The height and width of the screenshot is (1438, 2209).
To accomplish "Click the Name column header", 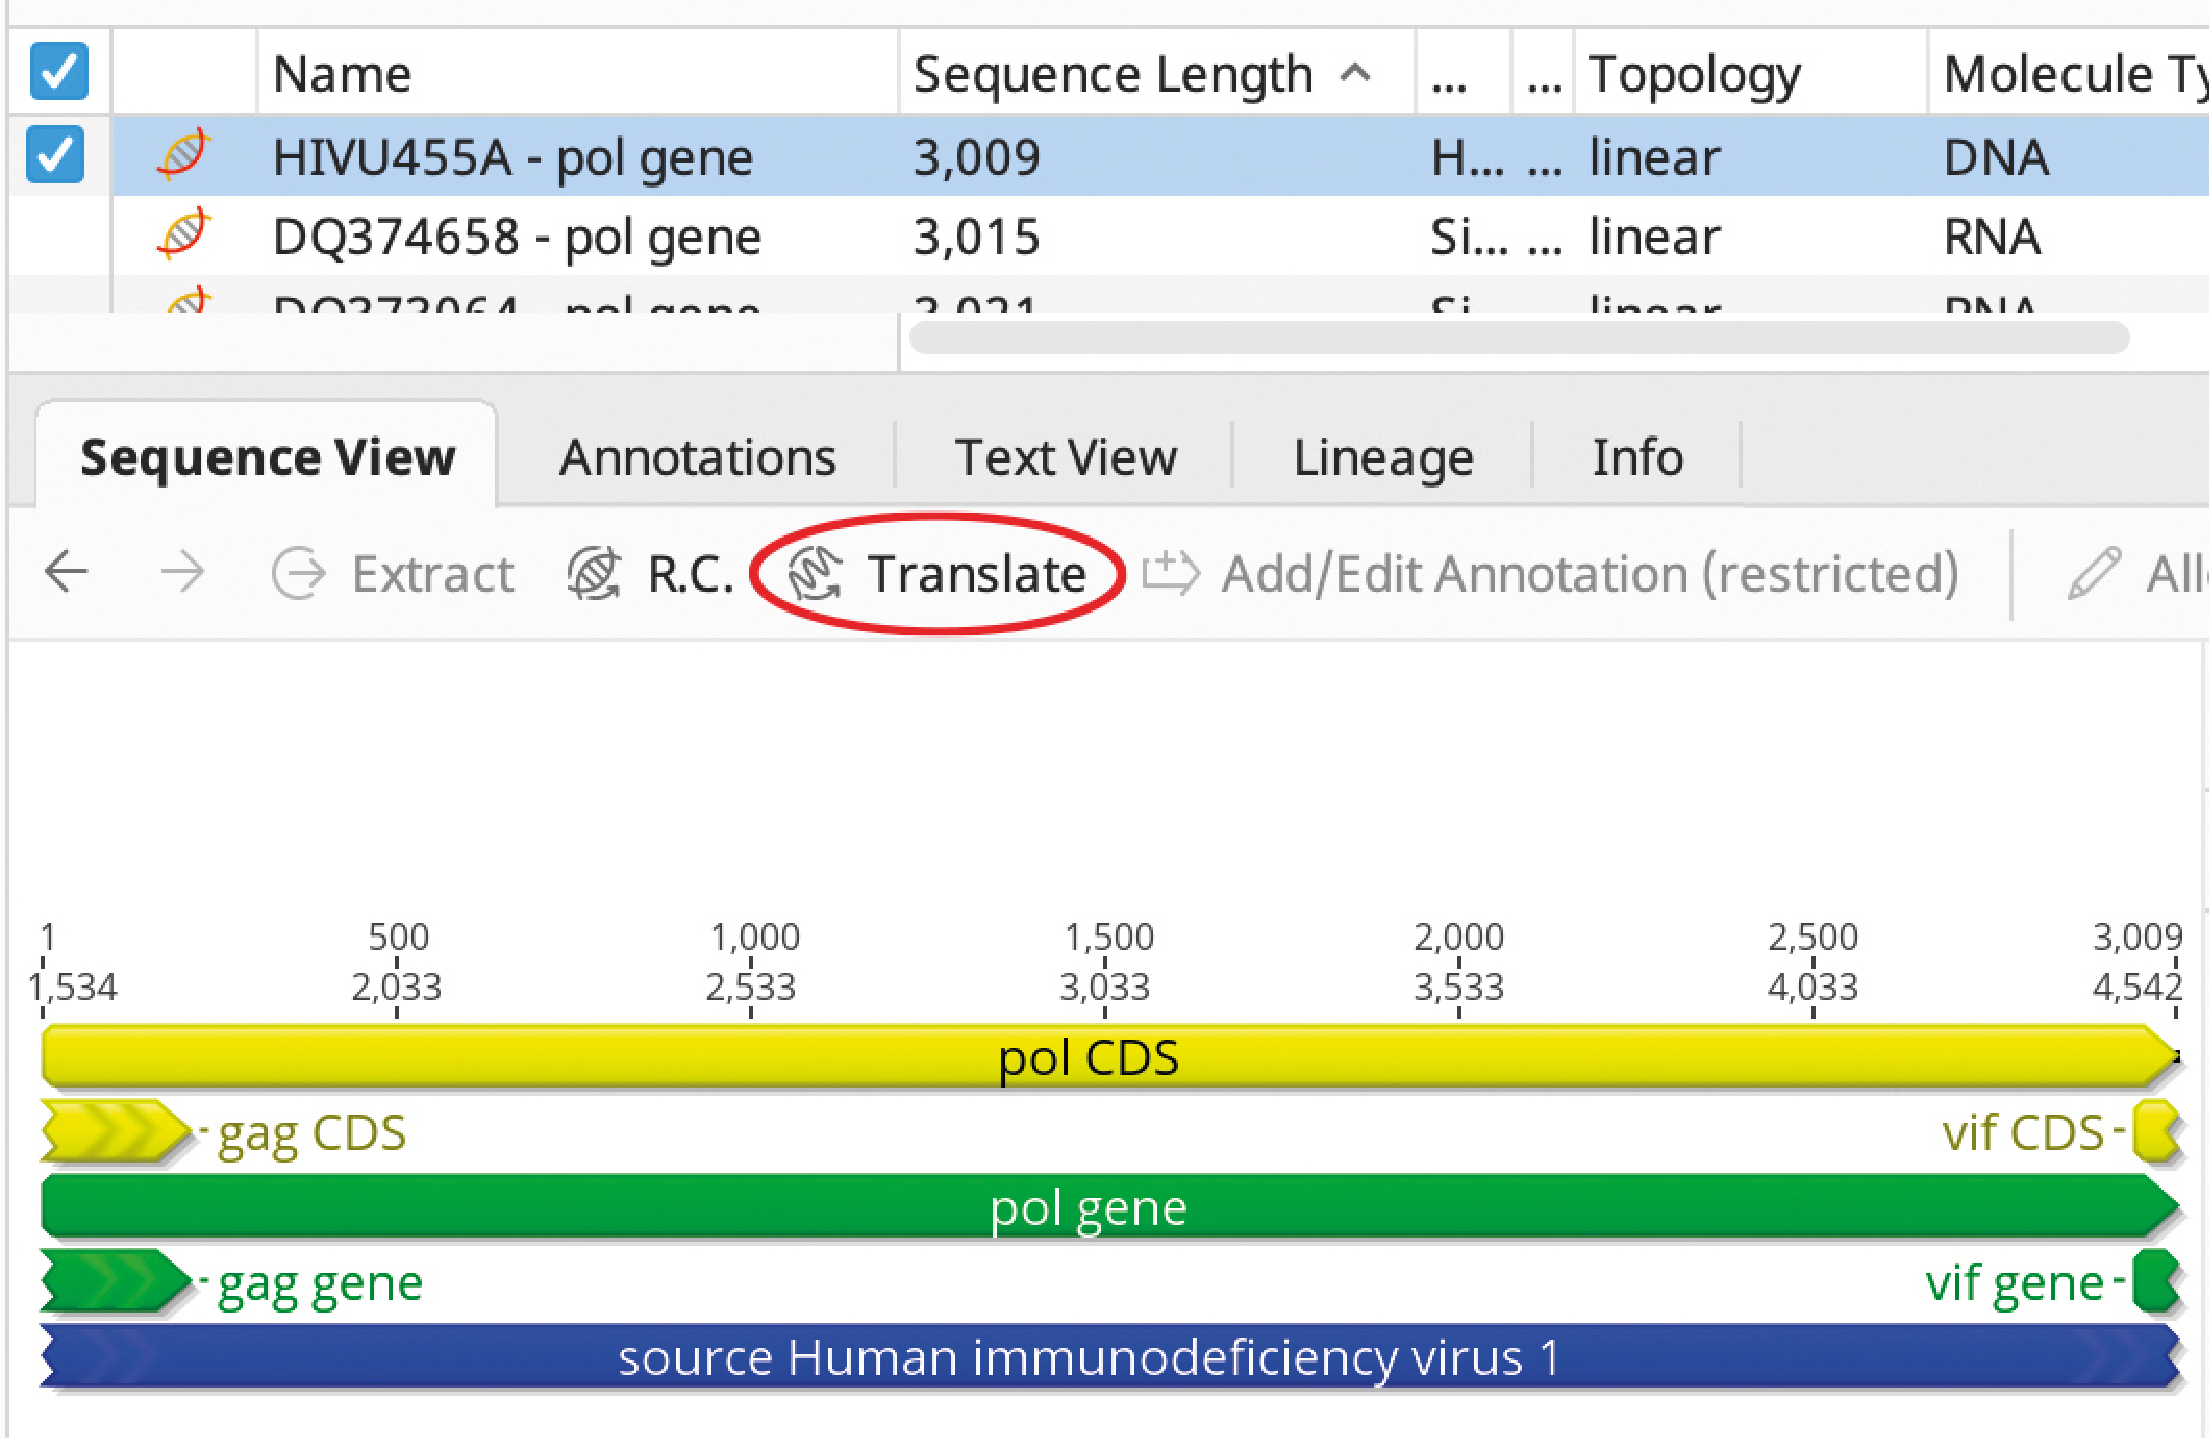I will pos(342,74).
